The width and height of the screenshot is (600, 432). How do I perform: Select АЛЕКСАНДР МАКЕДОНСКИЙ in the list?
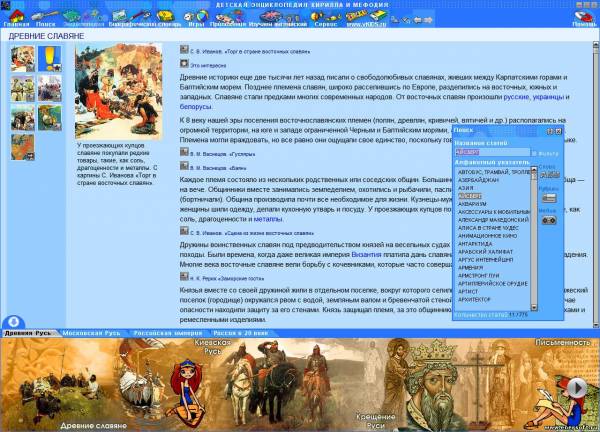493,220
